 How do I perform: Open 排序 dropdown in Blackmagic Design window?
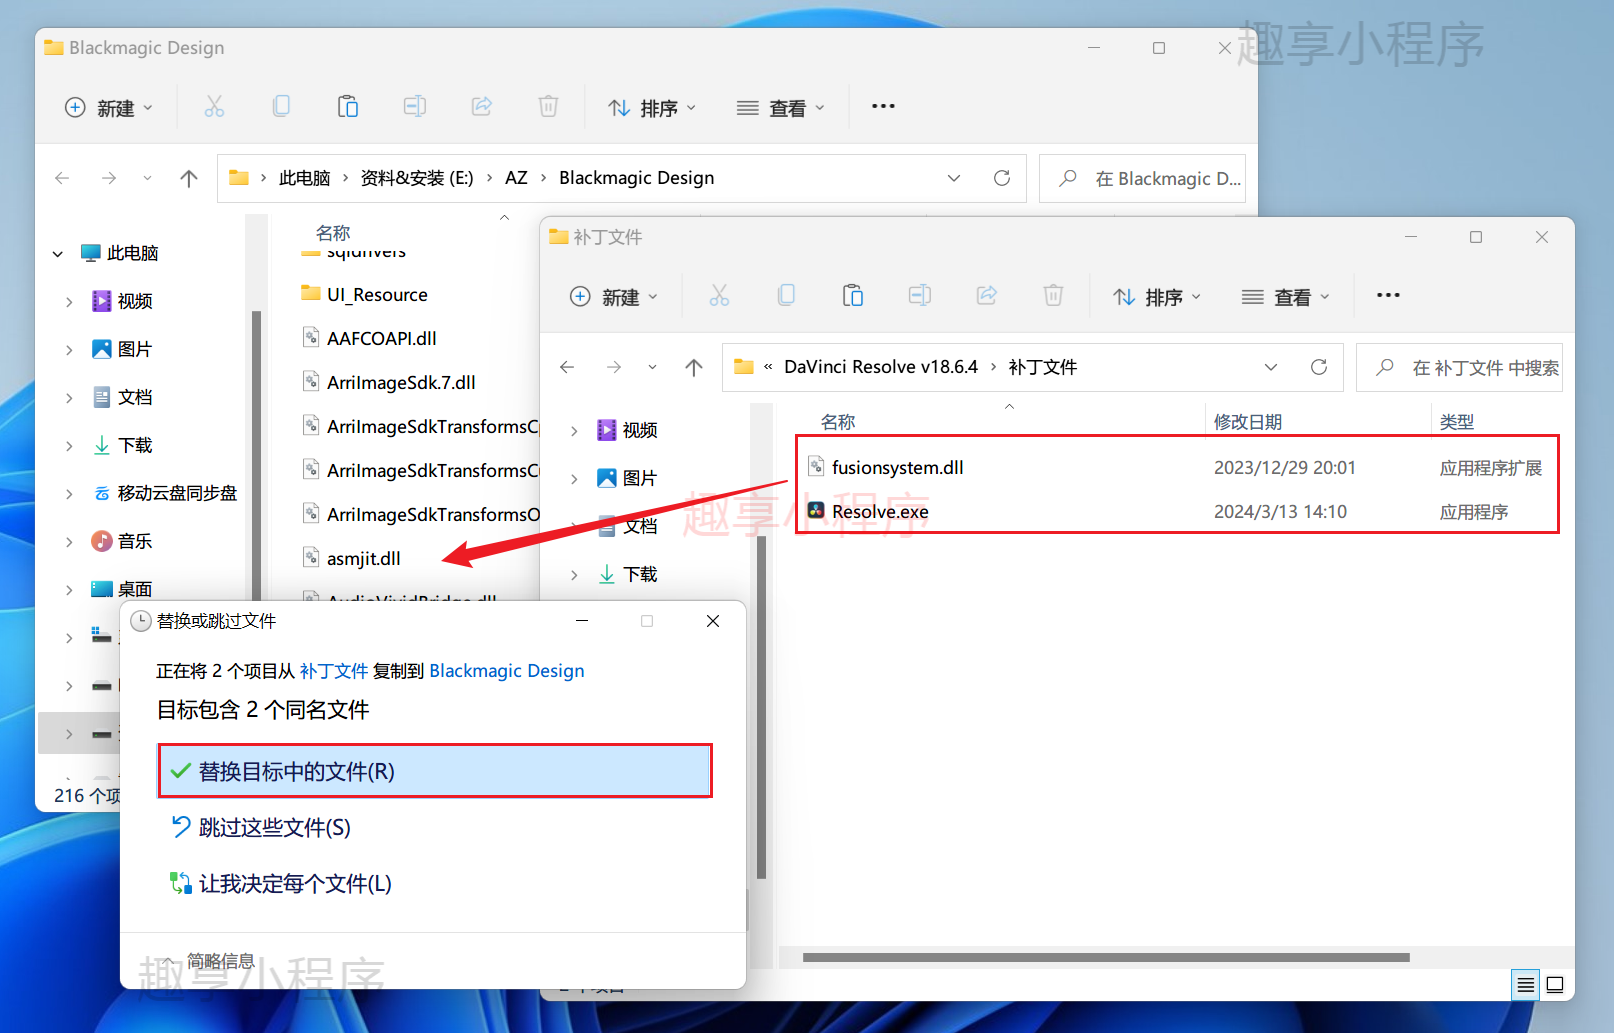[652, 107]
